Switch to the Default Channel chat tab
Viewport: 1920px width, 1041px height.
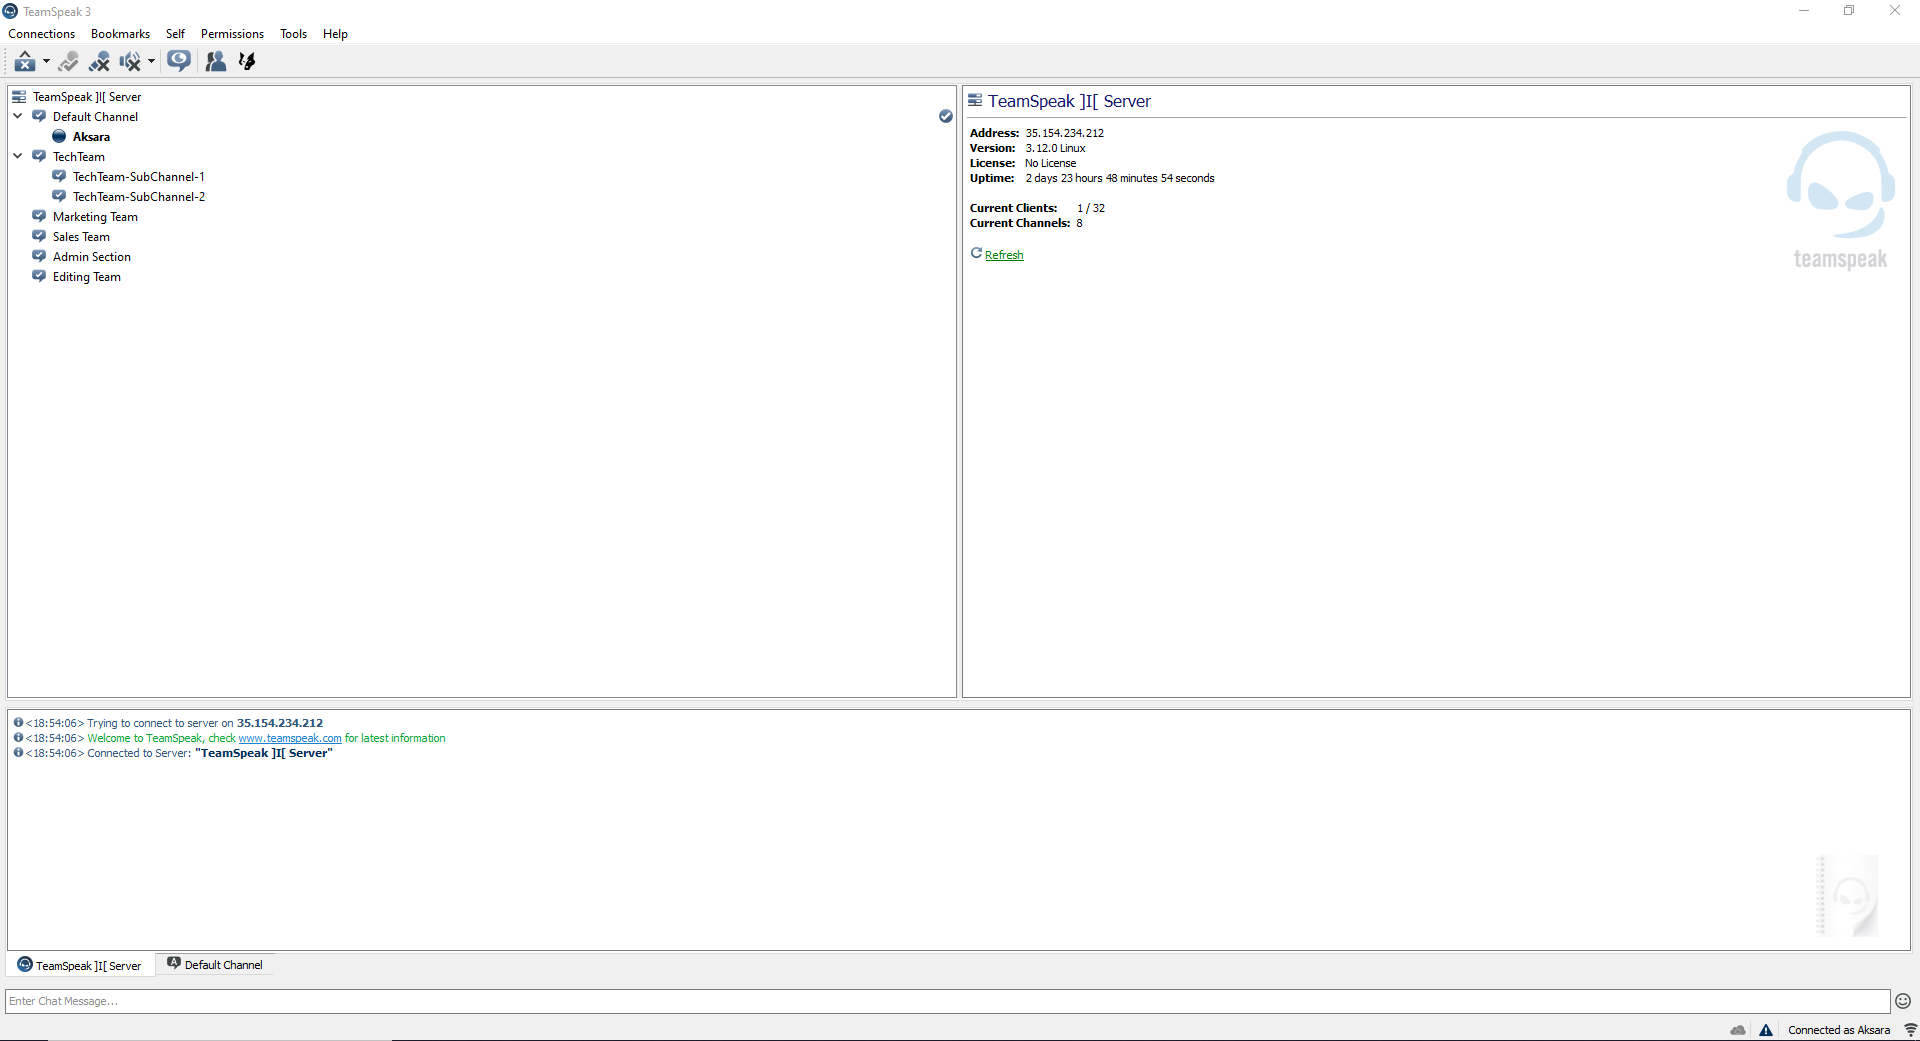click(215, 965)
